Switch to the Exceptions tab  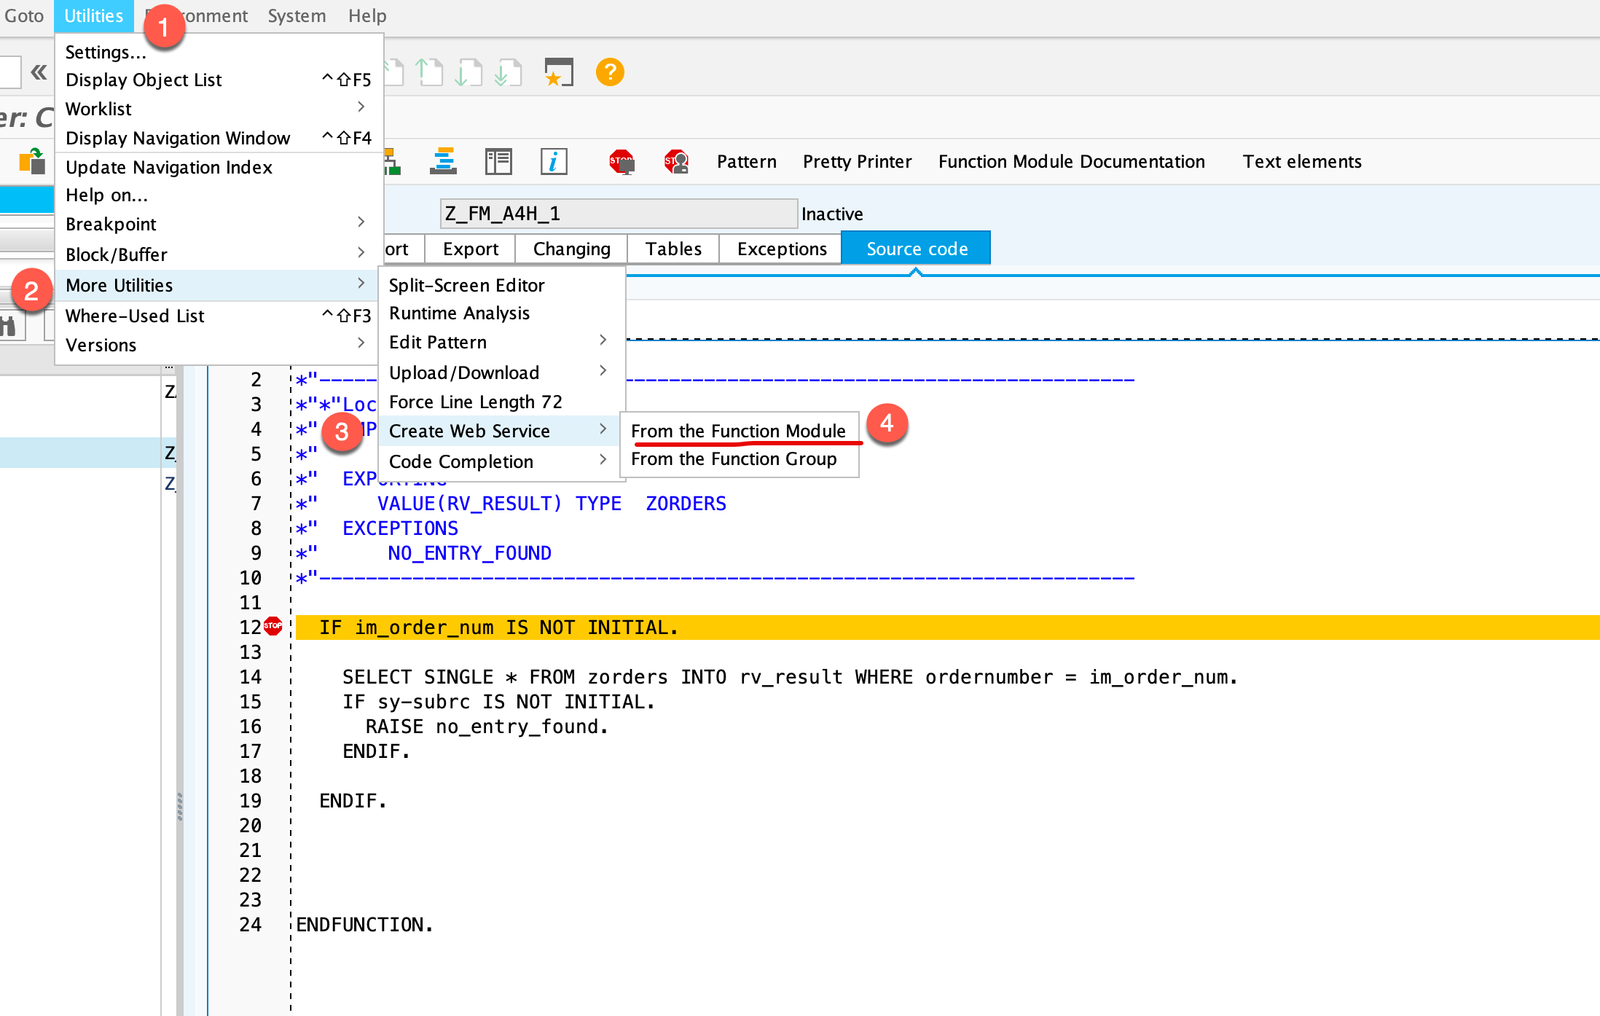click(x=780, y=248)
